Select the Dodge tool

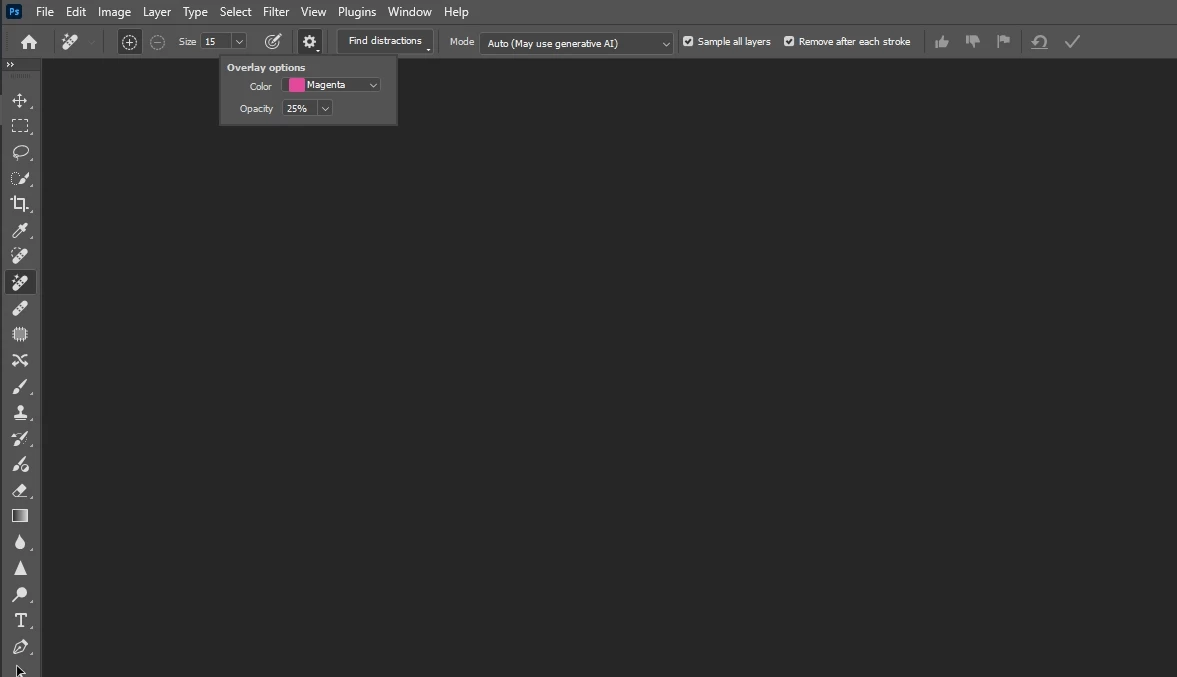click(20, 594)
